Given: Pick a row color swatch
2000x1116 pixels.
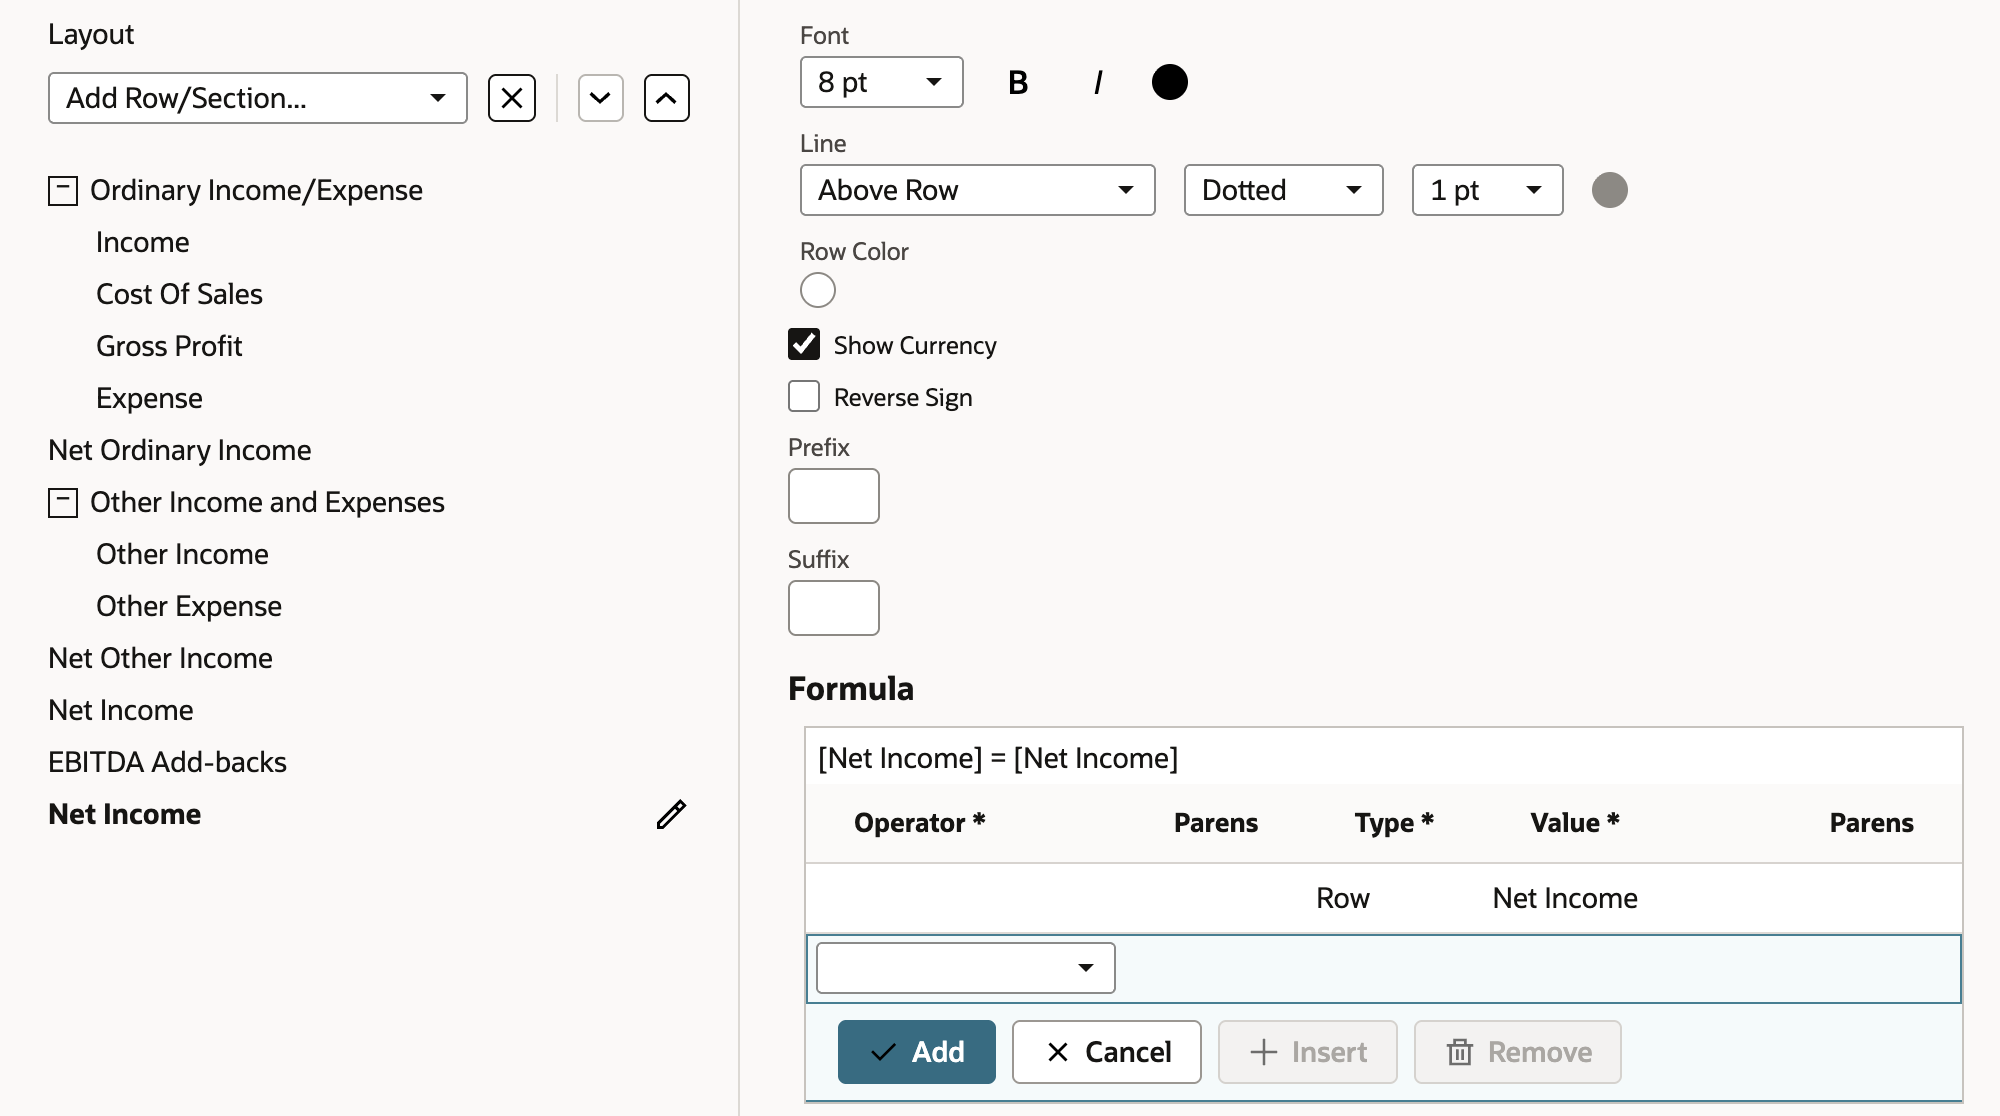Looking at the screenshot, I should click(x=818, y=290).
